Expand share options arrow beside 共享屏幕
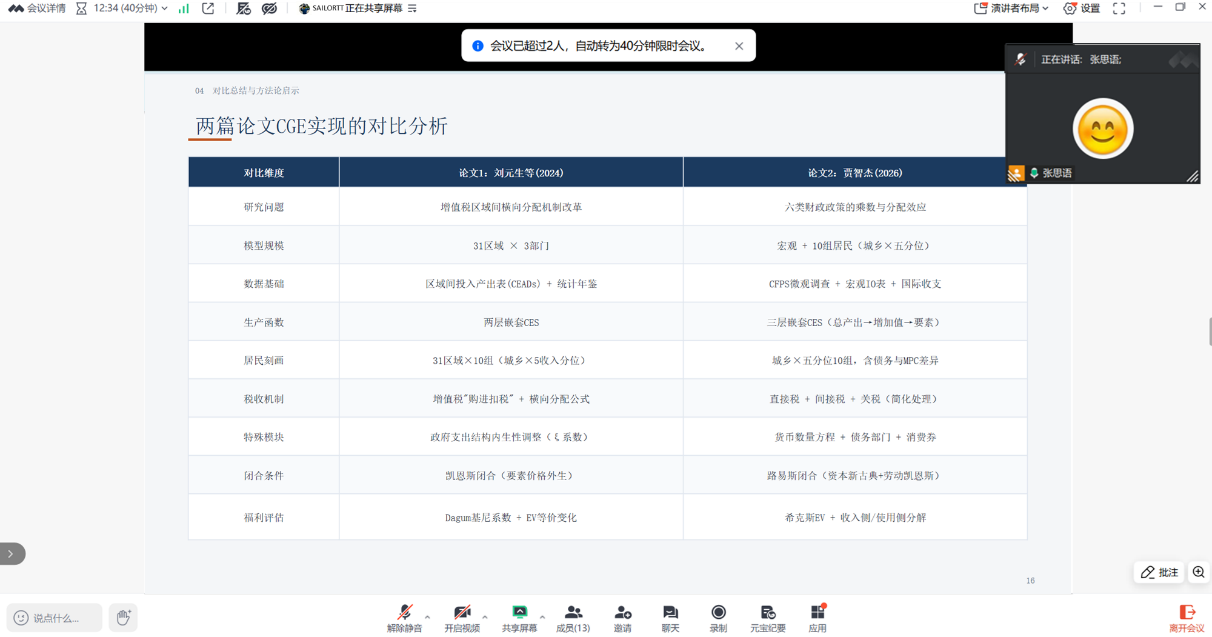This screenshot has width=1212, height=637. coord(543,617)
